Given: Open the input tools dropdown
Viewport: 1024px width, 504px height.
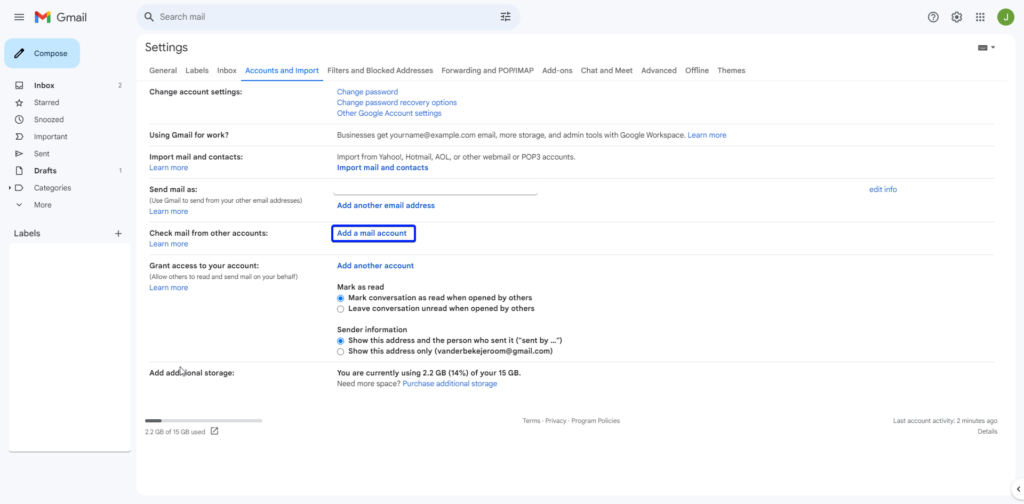Looking at the screenshot, I should pyautogui.click(x=986, y=48).
